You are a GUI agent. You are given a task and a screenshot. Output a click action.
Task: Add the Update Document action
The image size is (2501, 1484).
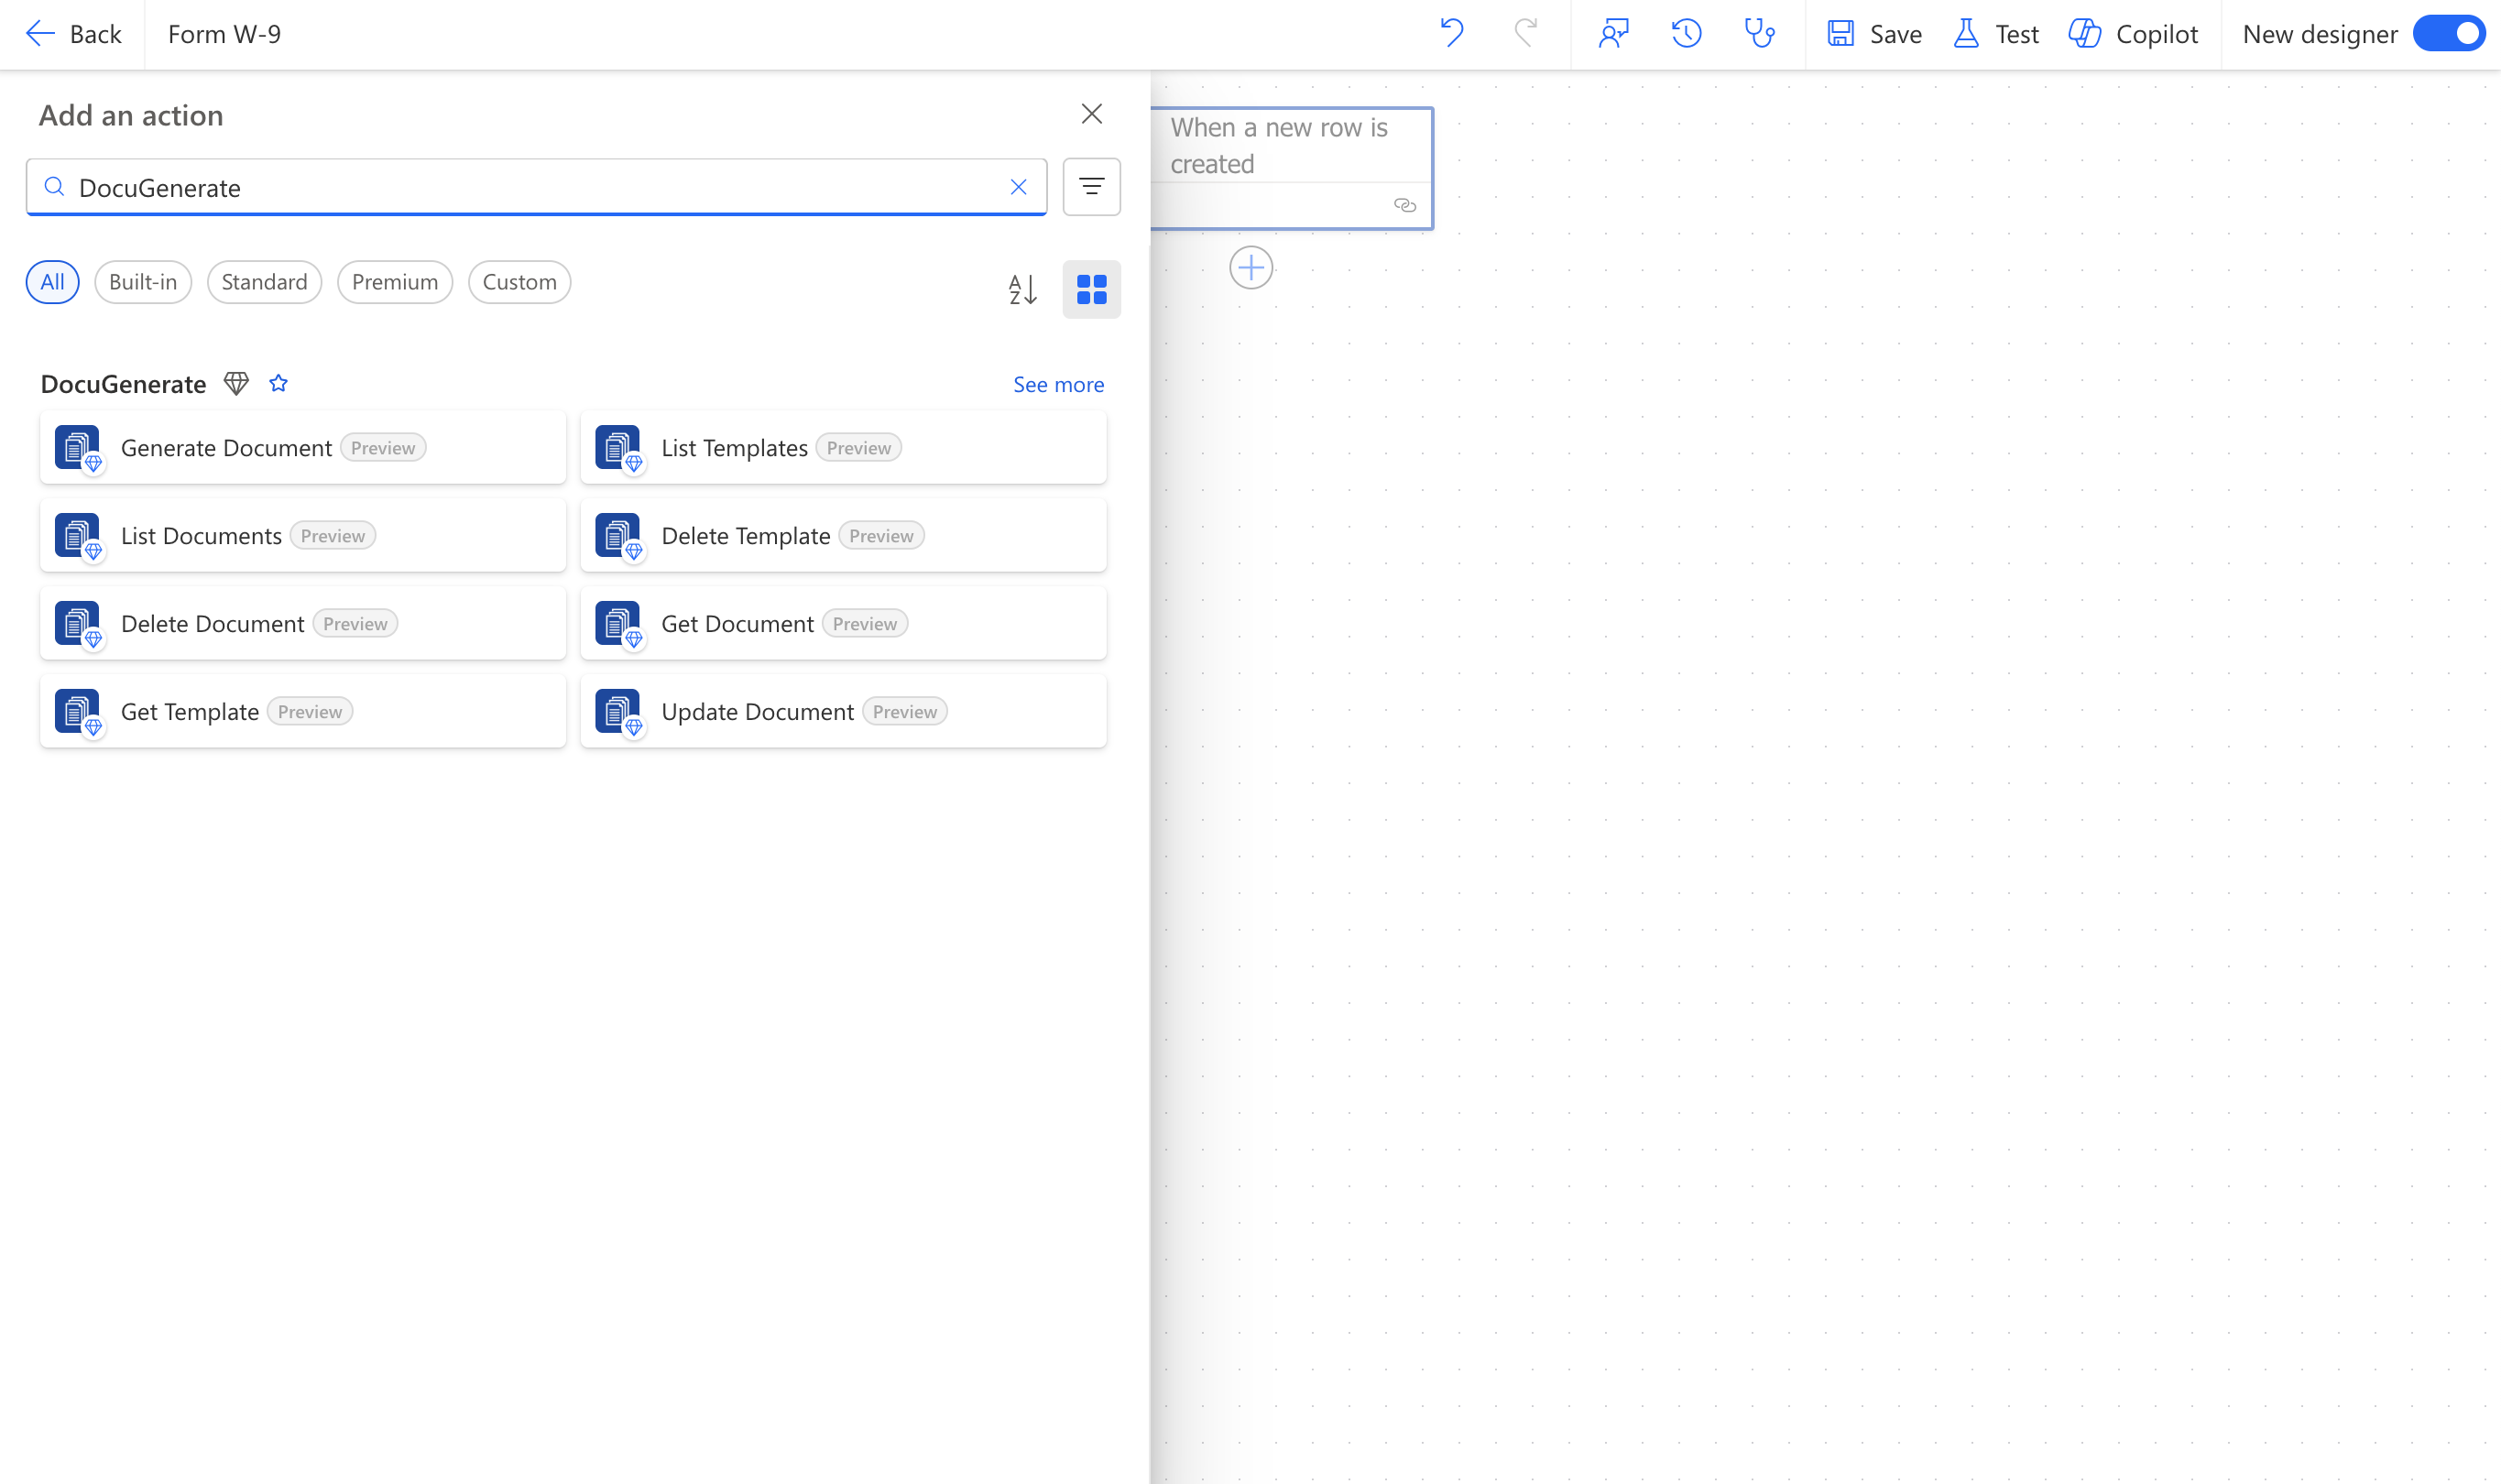click(843, 711)
